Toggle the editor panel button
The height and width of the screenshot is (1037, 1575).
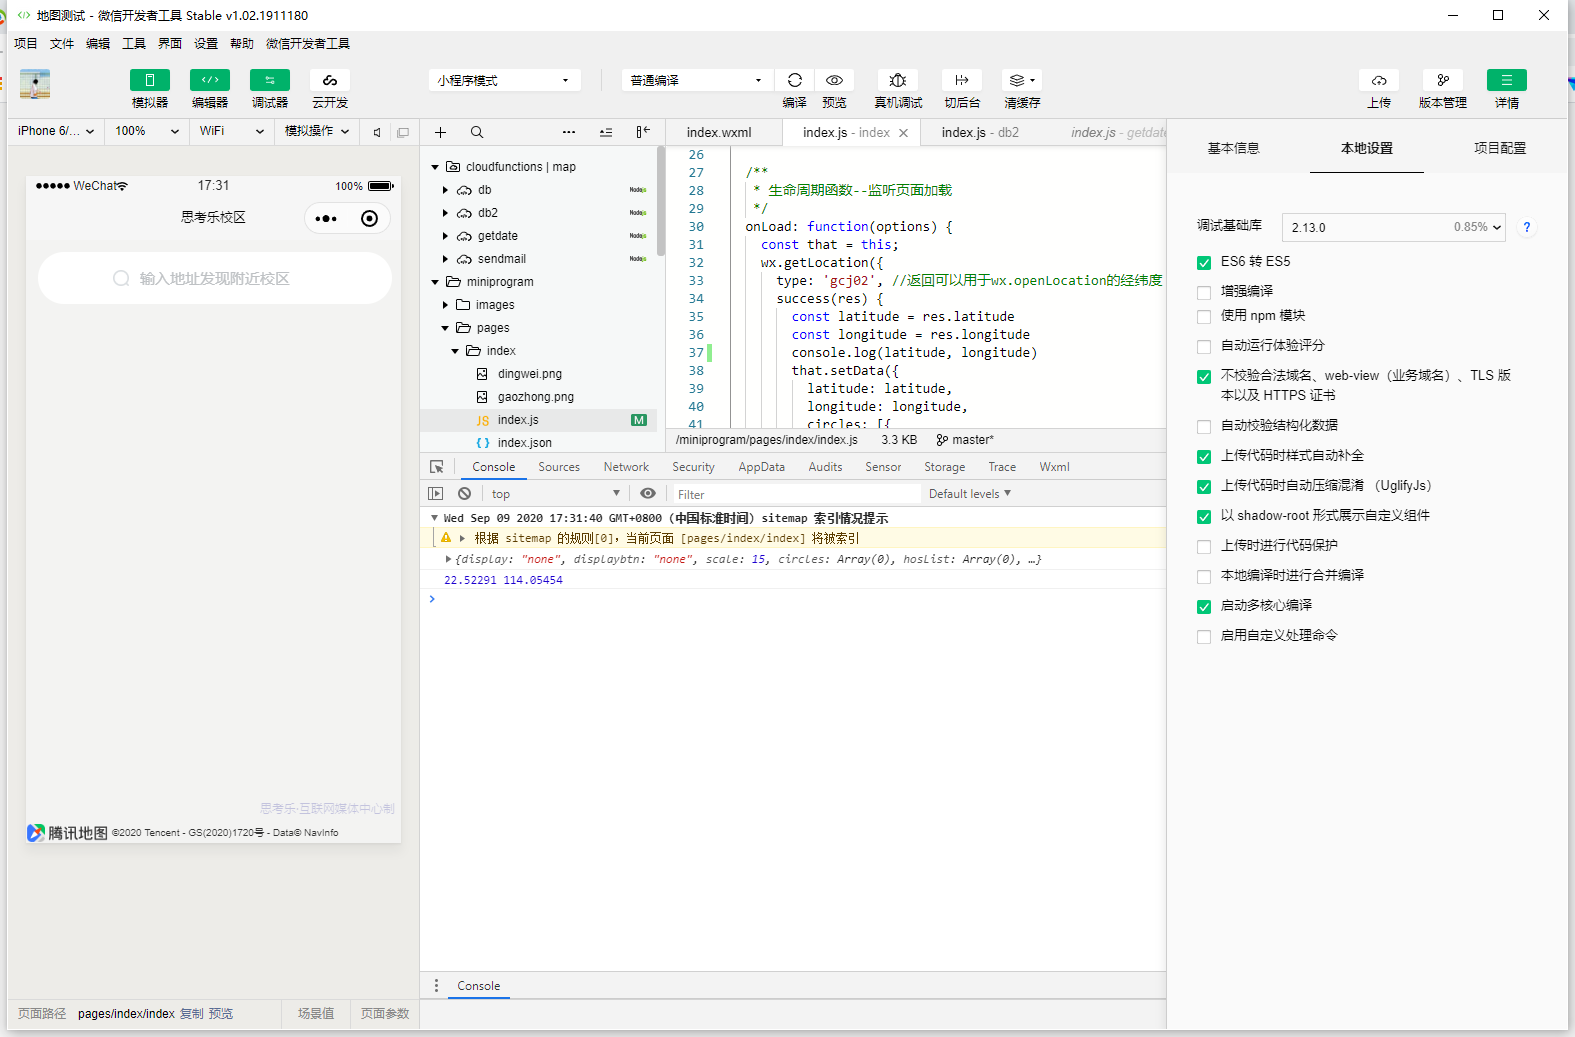pos(210,80)
